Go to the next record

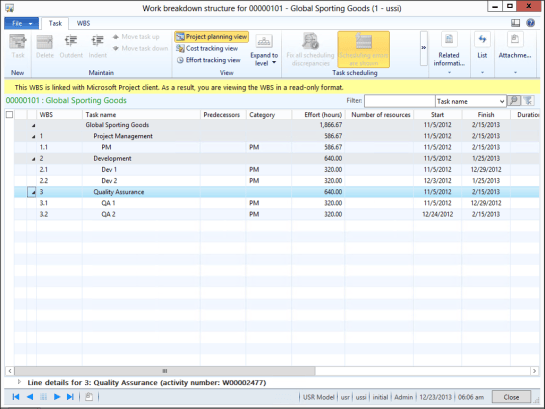pos(57,396)
